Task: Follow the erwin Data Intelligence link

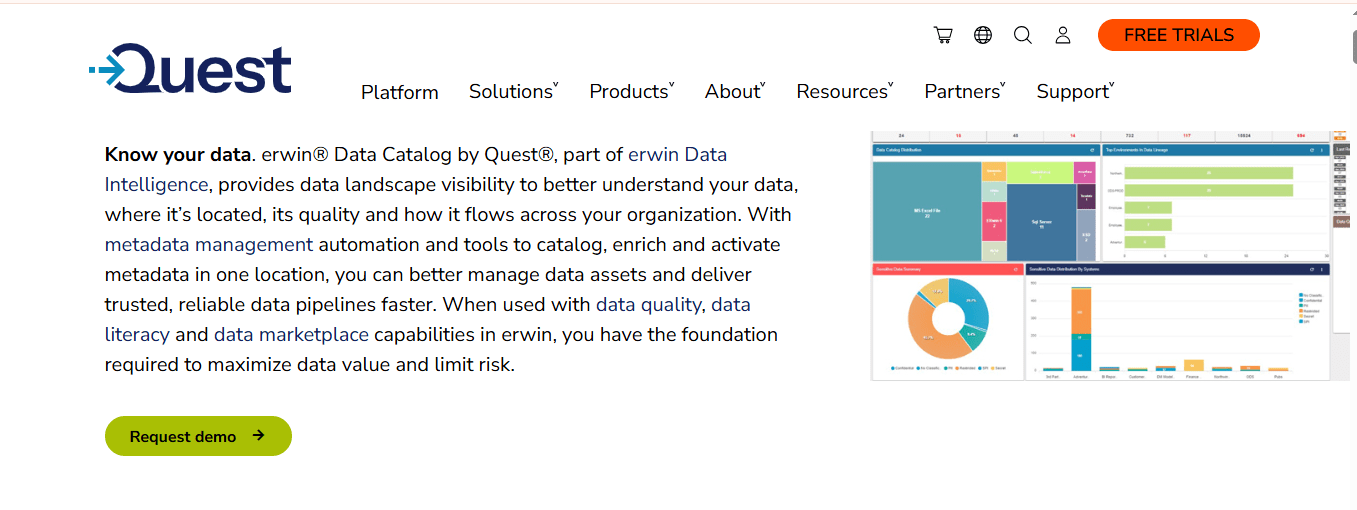Action: (416, 169)
